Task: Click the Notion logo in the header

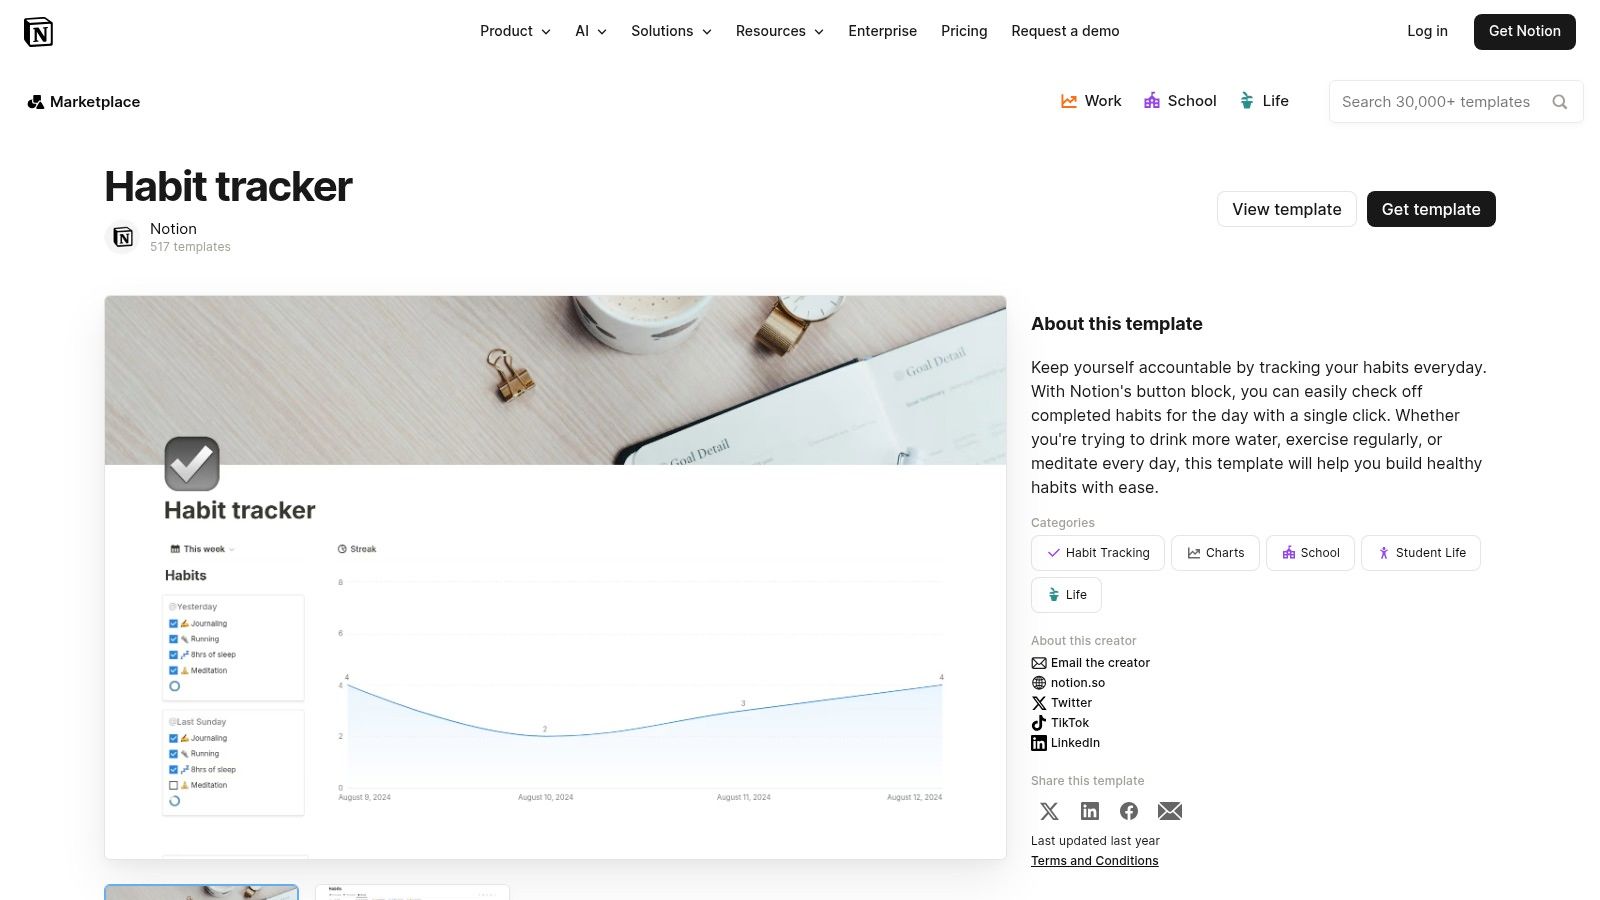Action: [x=38, y=32]
